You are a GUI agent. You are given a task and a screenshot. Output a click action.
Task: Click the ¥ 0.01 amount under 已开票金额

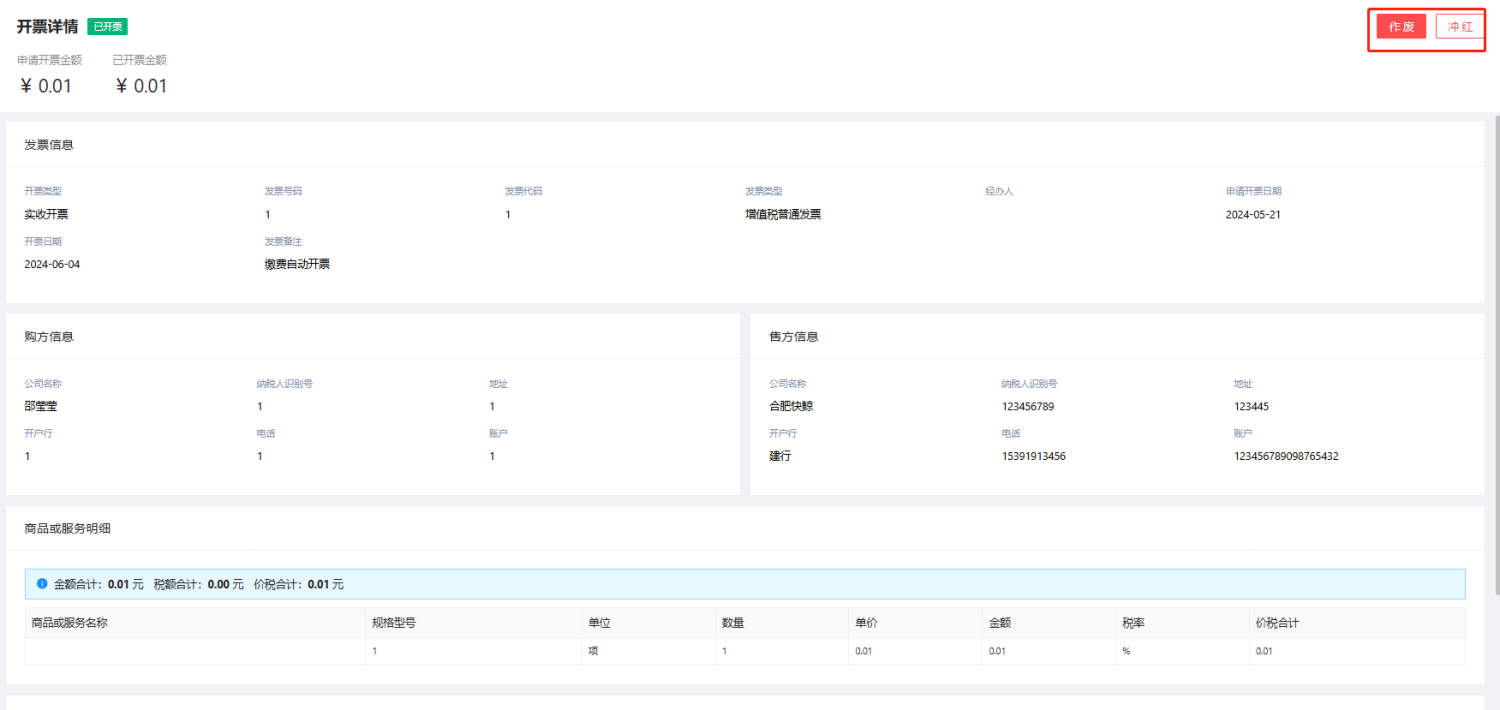141,86
